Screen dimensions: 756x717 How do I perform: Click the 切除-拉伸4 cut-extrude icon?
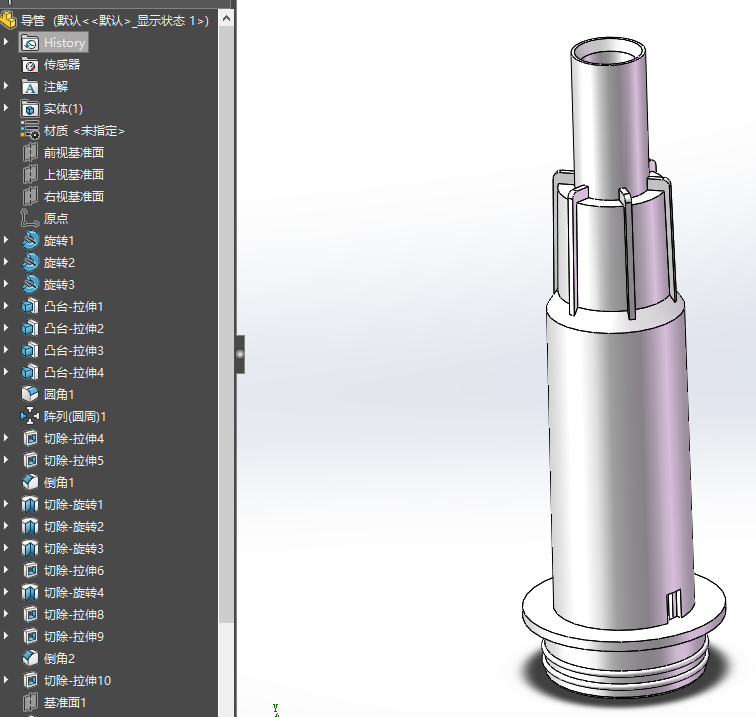[x=30, y=439]
